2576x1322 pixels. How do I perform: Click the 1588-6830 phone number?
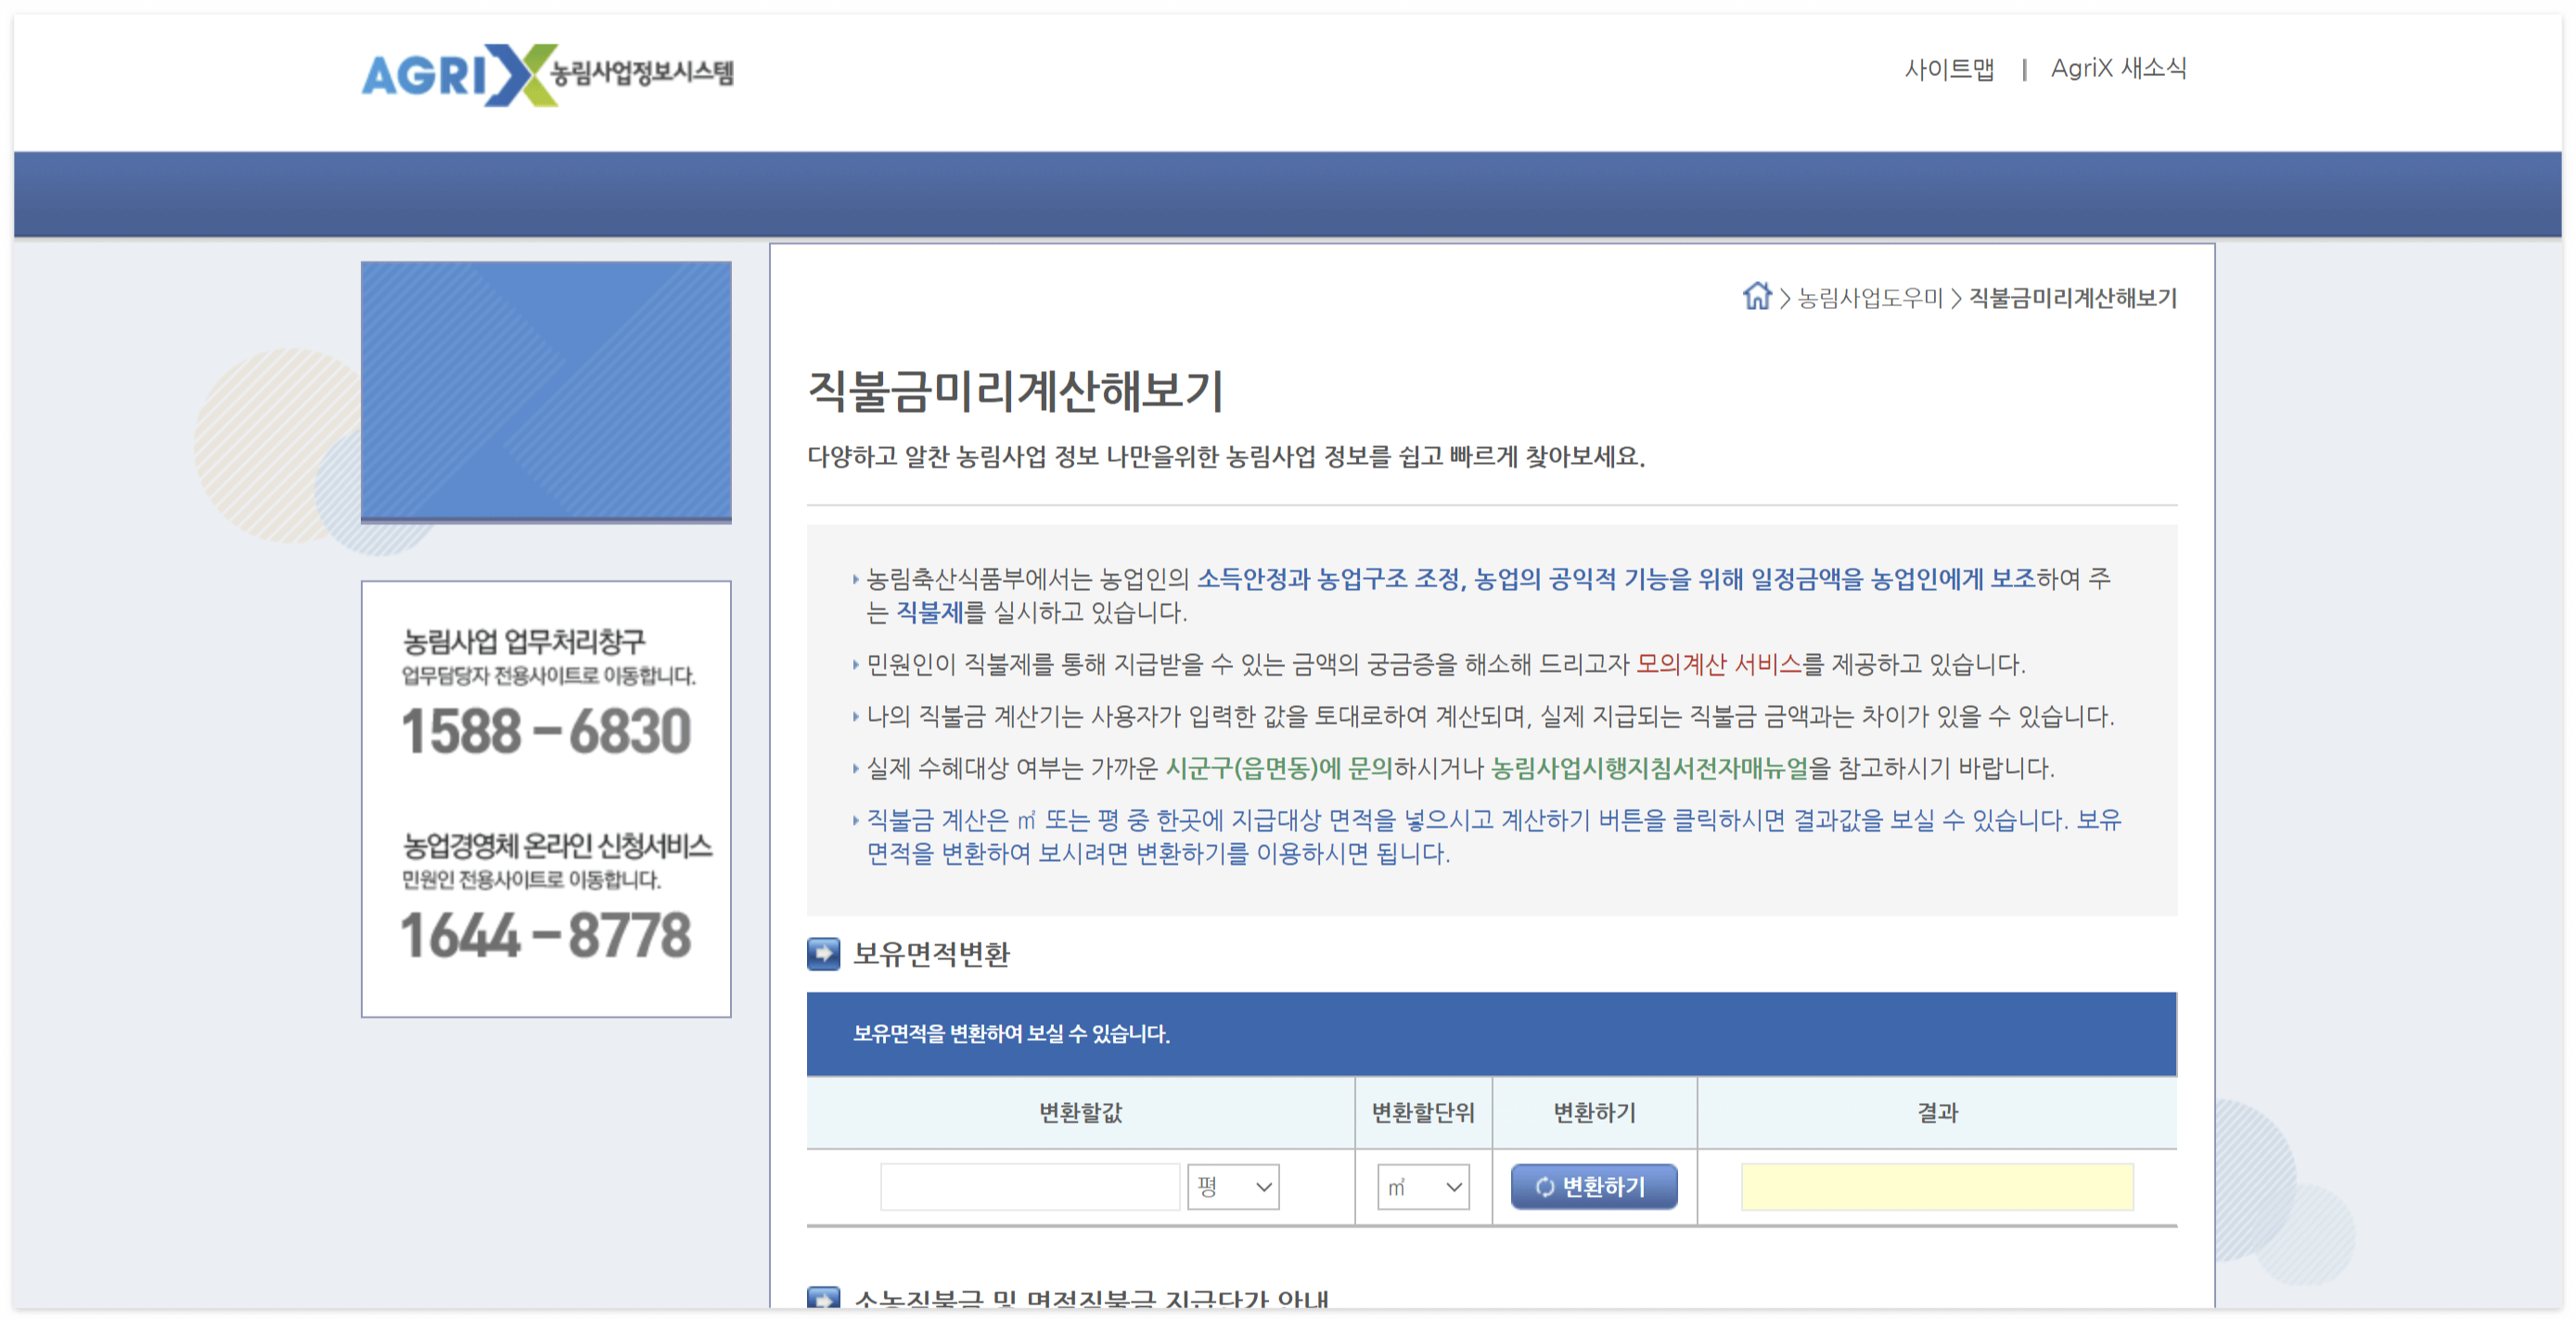click(546, 731)
